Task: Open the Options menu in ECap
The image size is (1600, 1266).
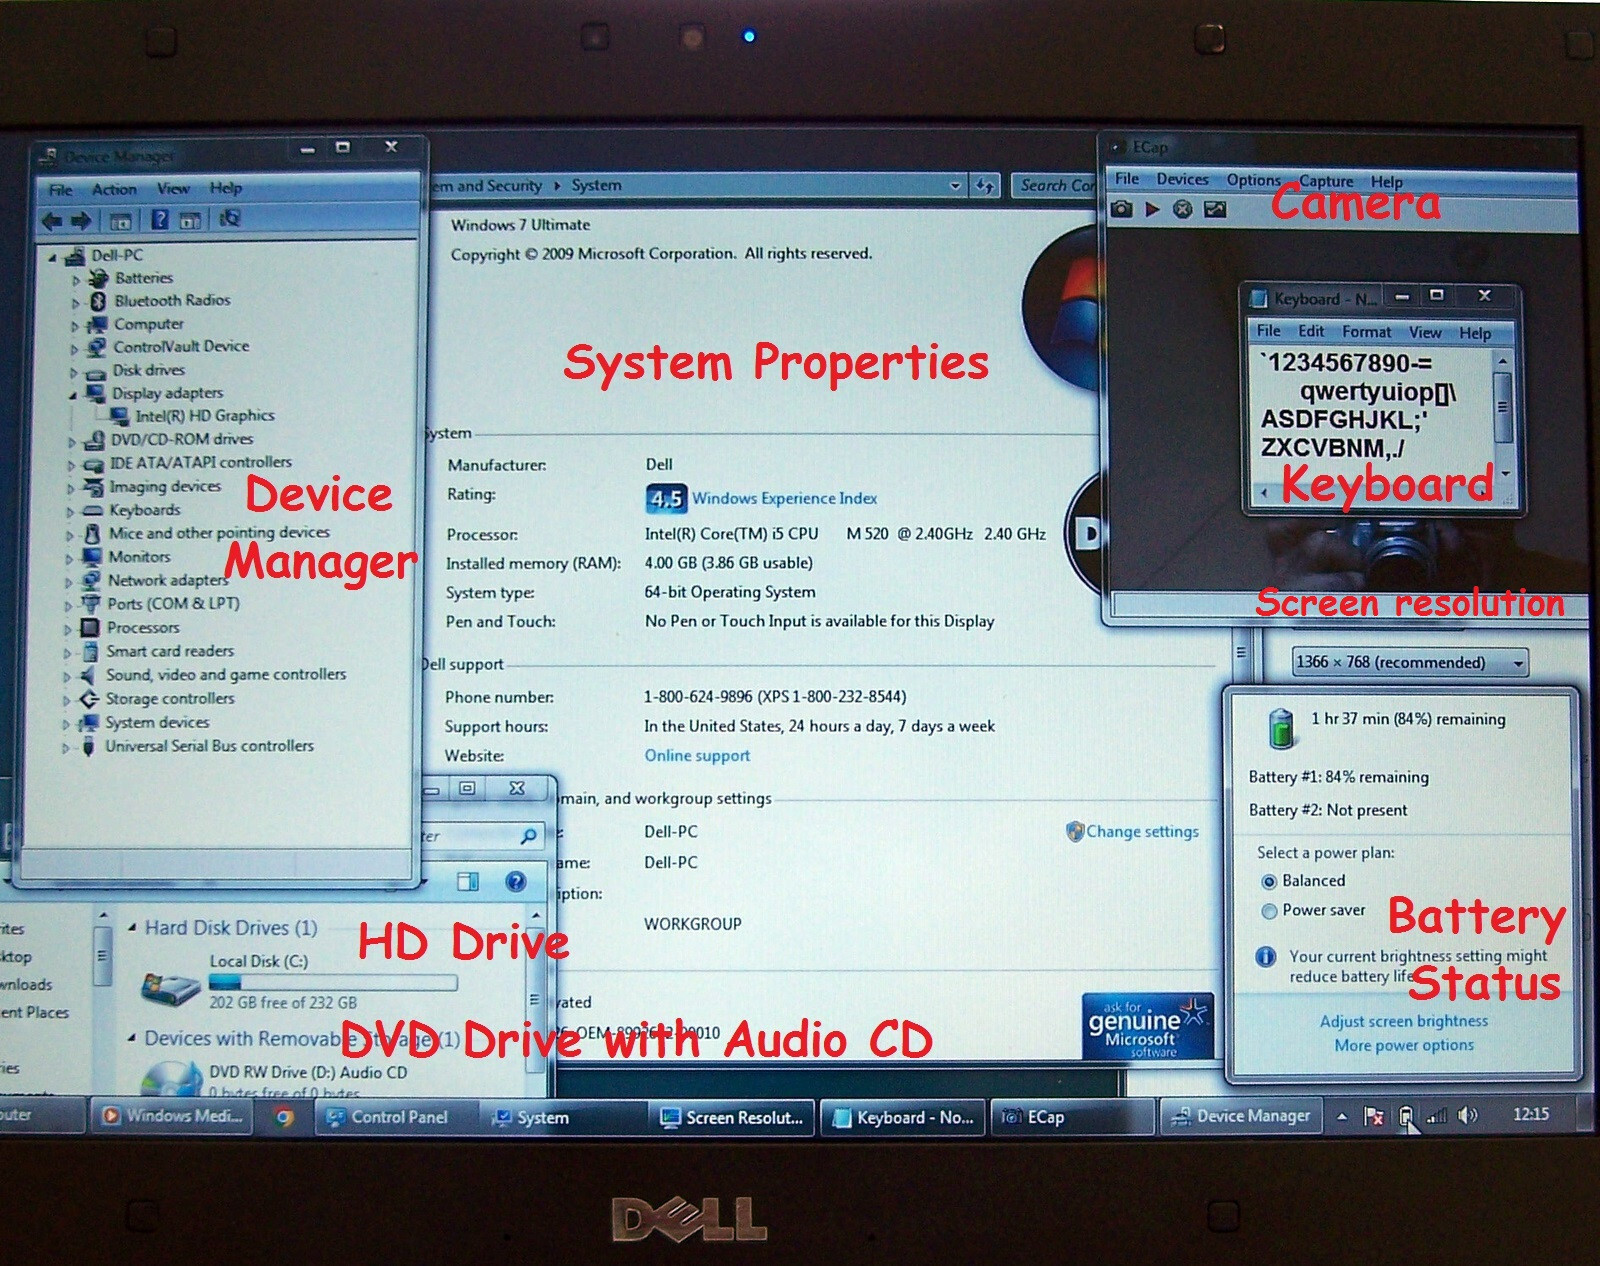Action: pos(1253,180)
